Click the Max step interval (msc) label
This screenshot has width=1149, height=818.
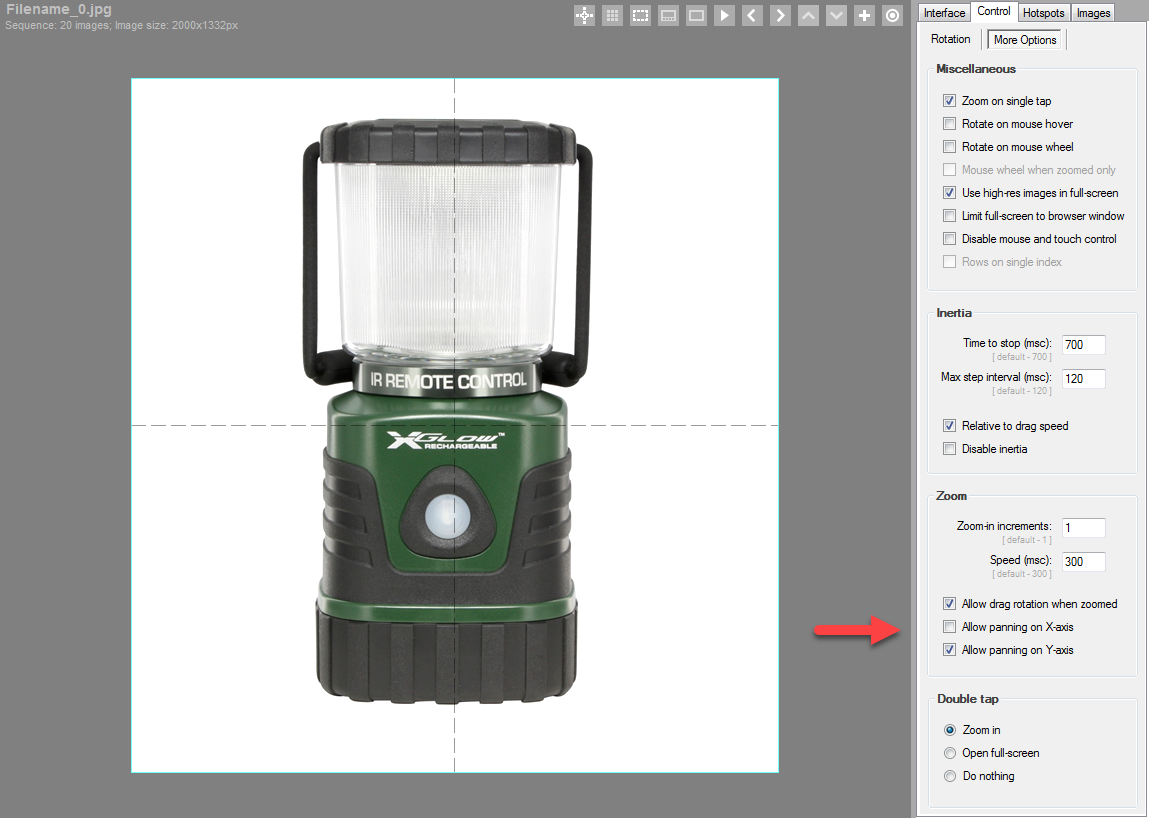tap(996, 377)
